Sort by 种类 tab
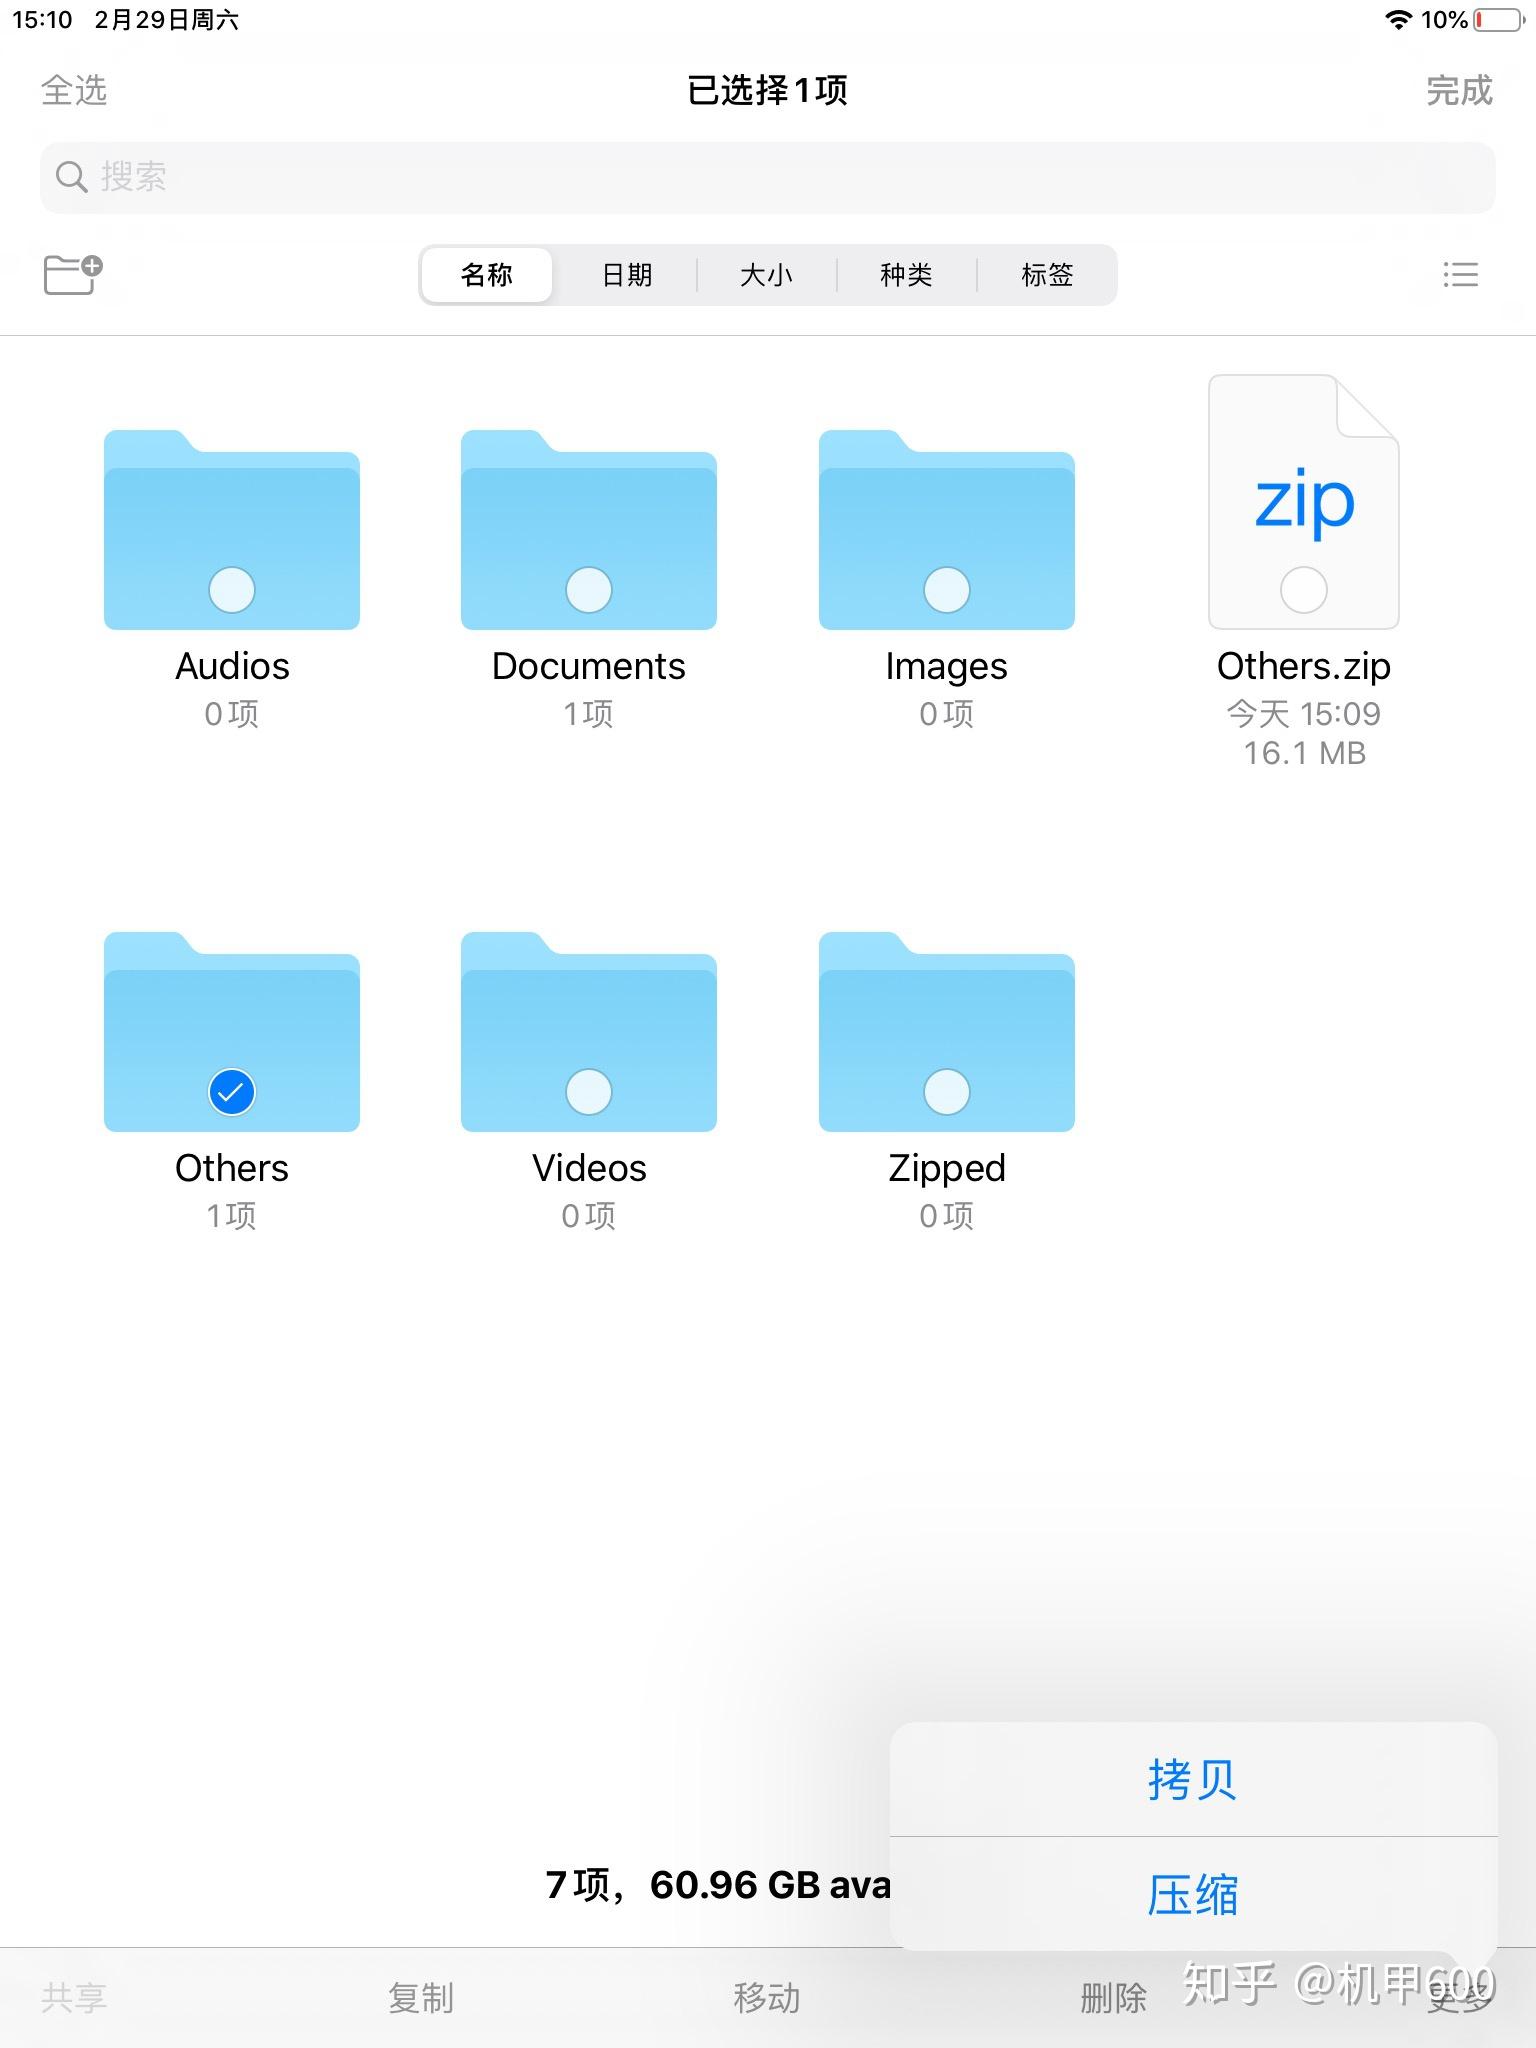The width and height of the screenshot is (1536, 2048). pyautogui.click(x=906, y=275)
